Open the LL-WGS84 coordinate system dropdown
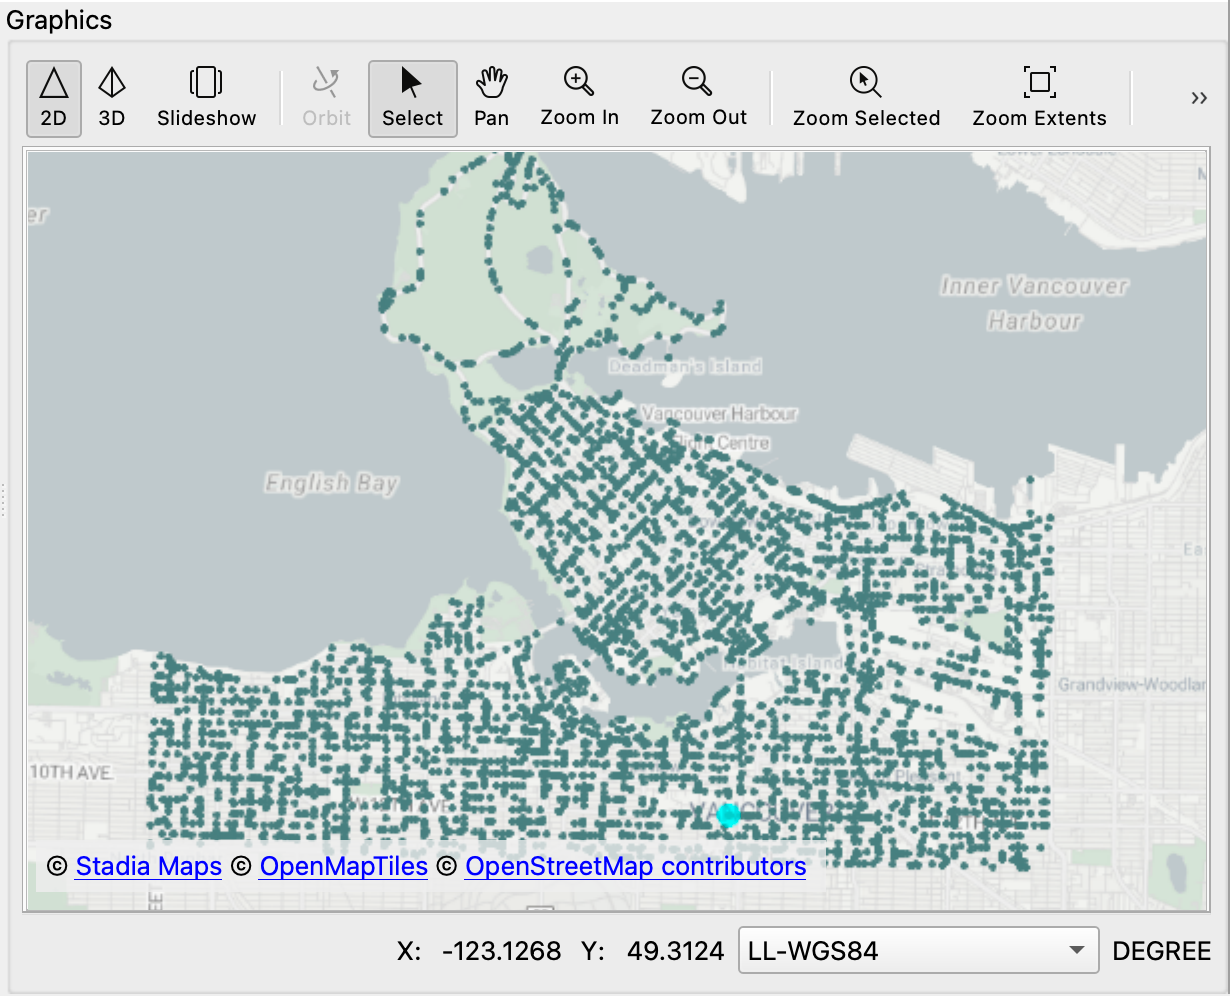Image resolution: width=1230 pixels, height=996 pixels. 917,950
